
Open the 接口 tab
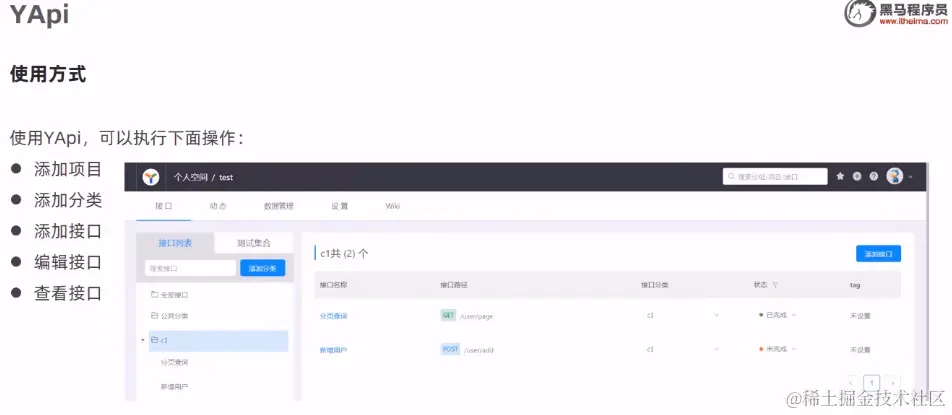coord(163,206)
